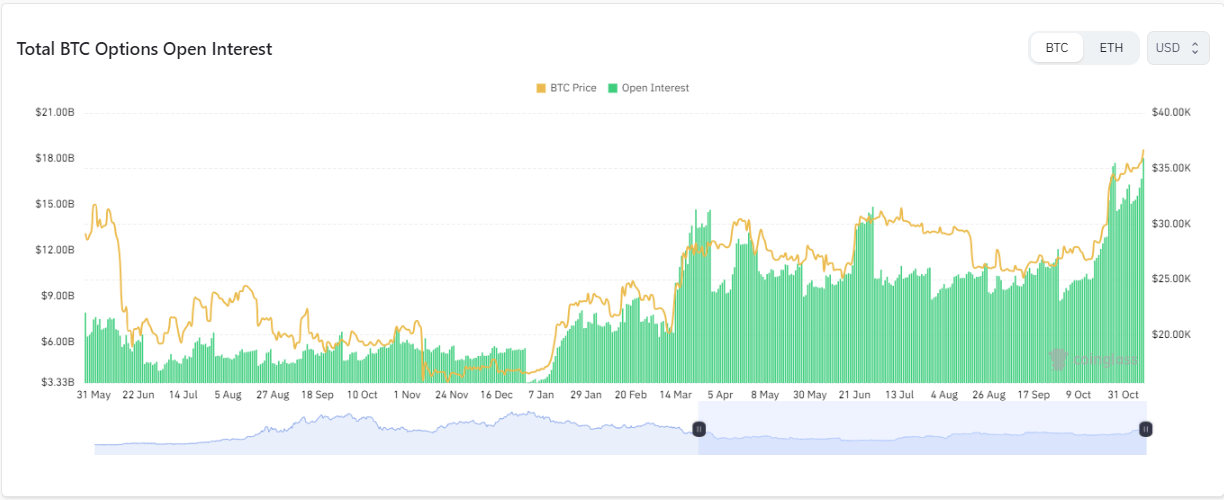
Task: Click the 31 May x-axis label
Action: pyautogui.click(x=94, y=395)
